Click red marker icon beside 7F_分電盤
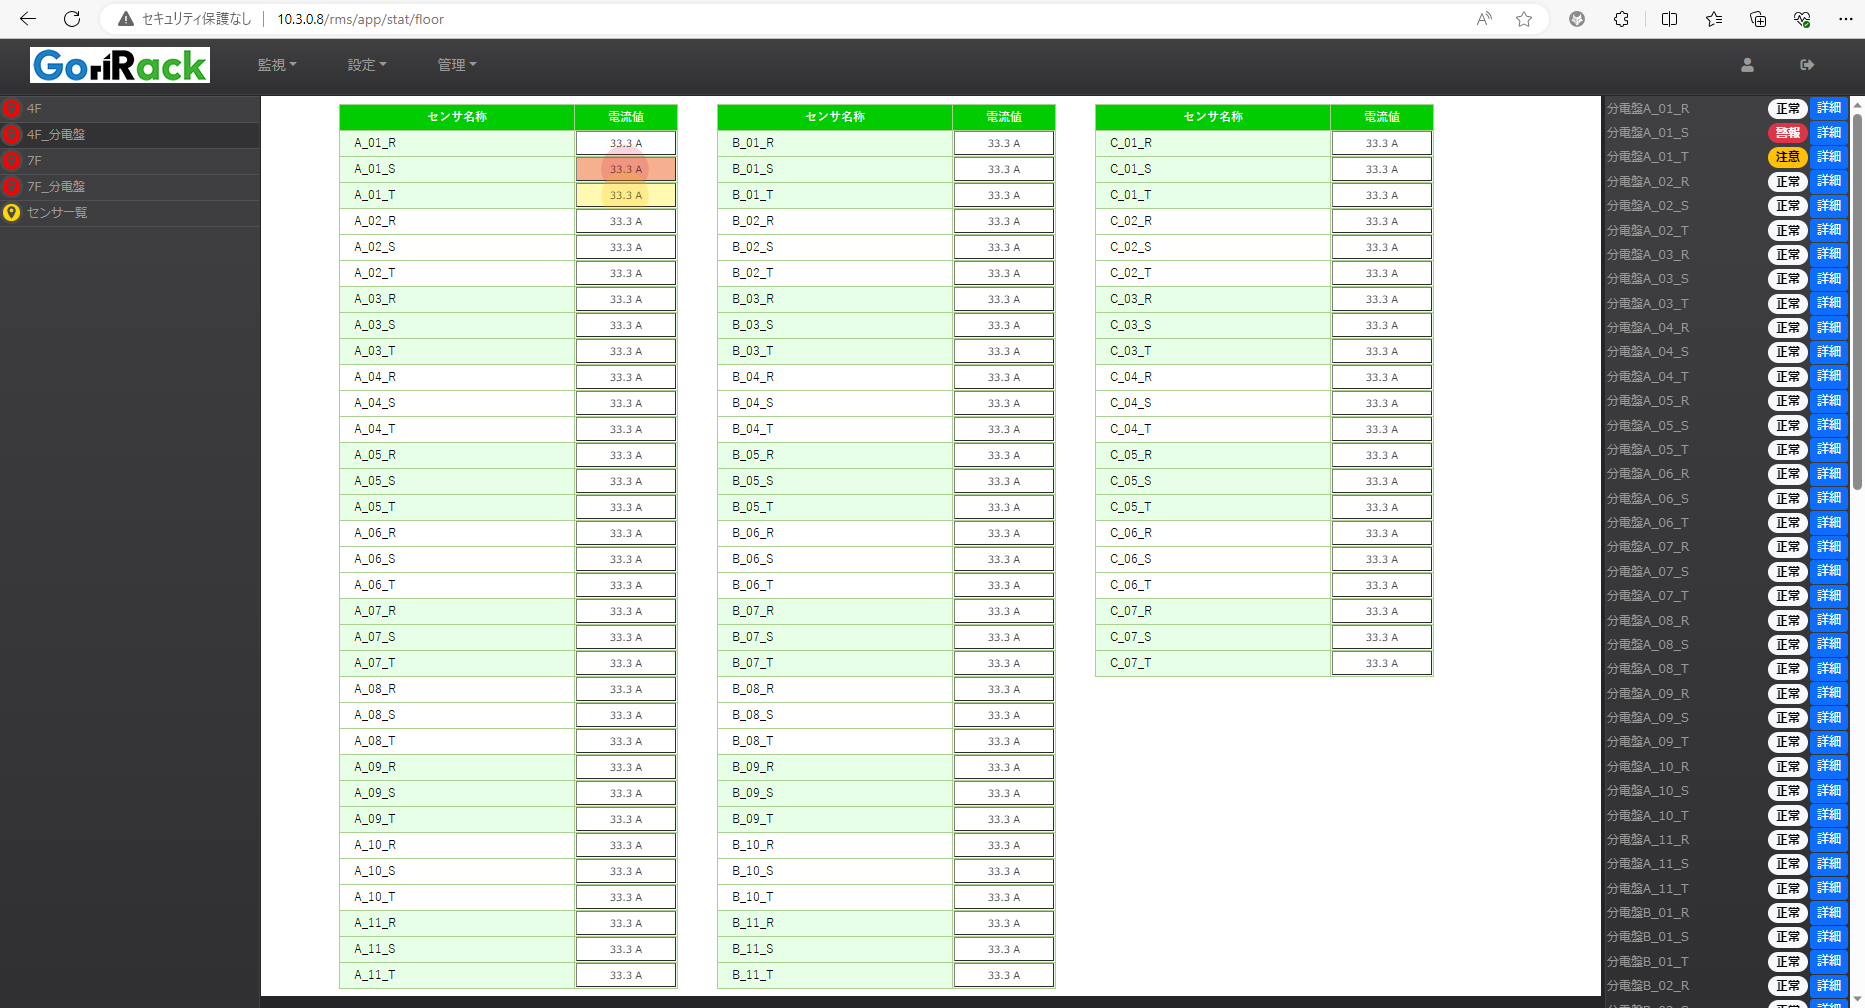 (x=12, y=186)
